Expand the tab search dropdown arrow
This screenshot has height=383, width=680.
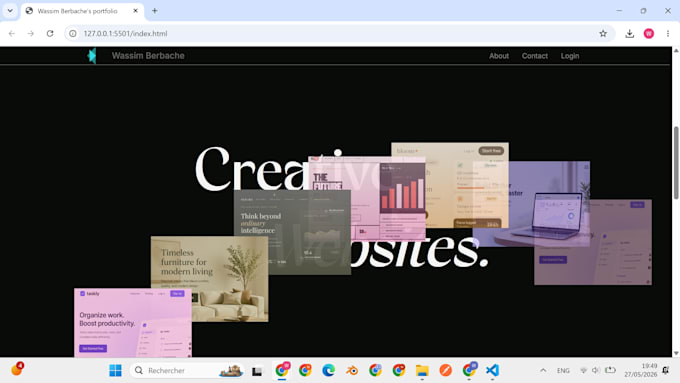(x=10, y=11)
